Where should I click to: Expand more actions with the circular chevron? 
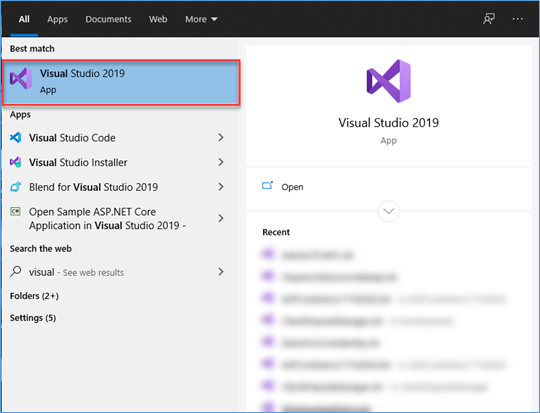click(388, 211)
